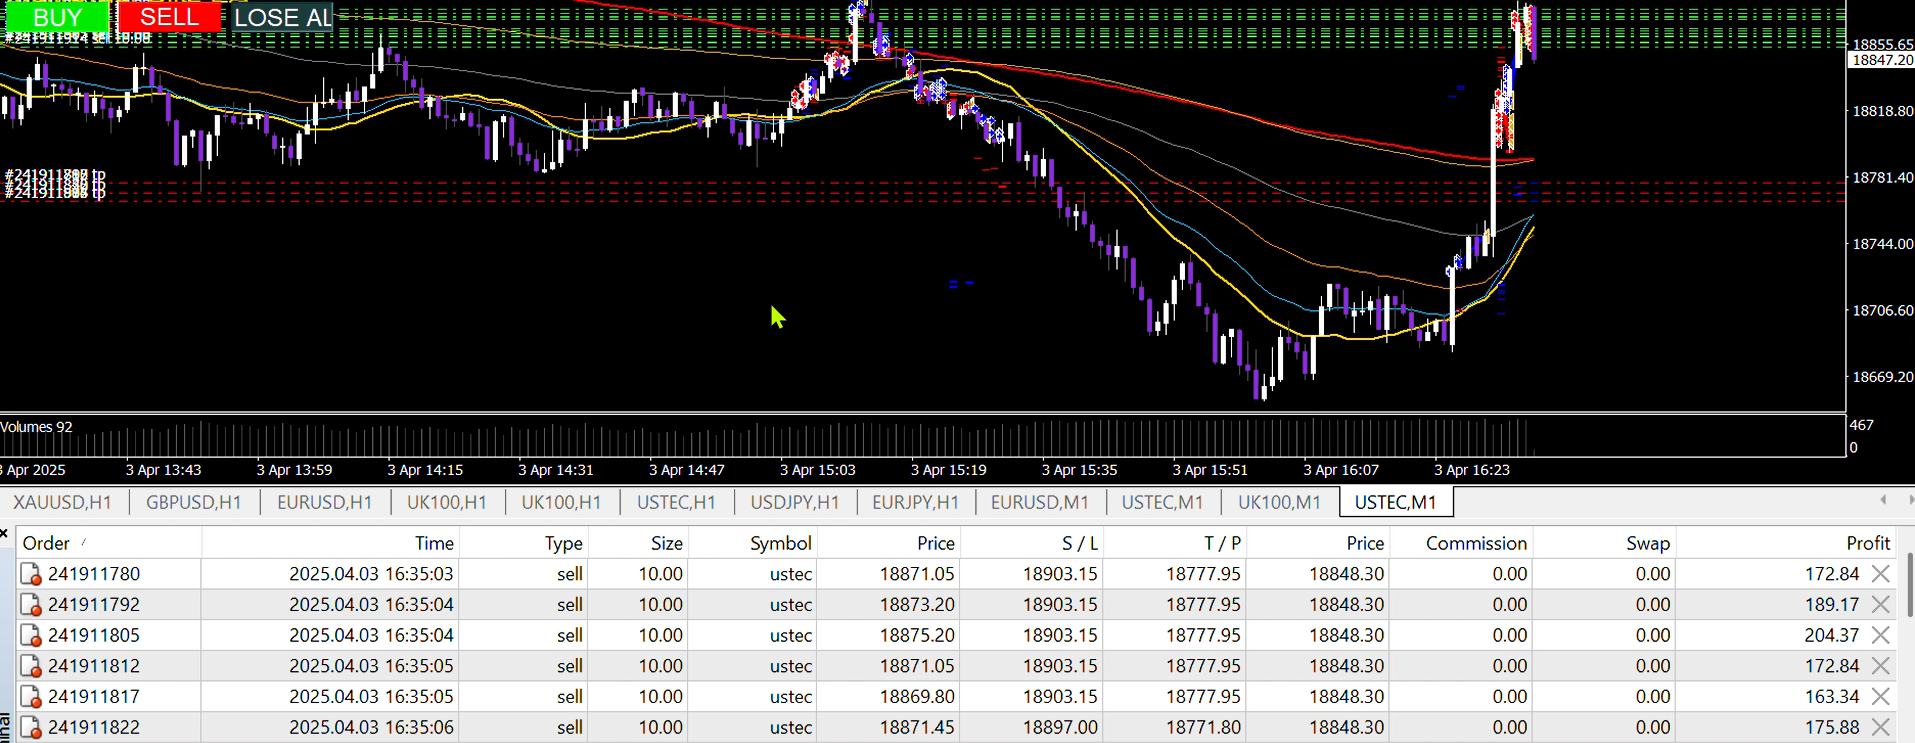Hit the CLOSE ALL button on chart
Screen dimensions: 1915x743
282,17
